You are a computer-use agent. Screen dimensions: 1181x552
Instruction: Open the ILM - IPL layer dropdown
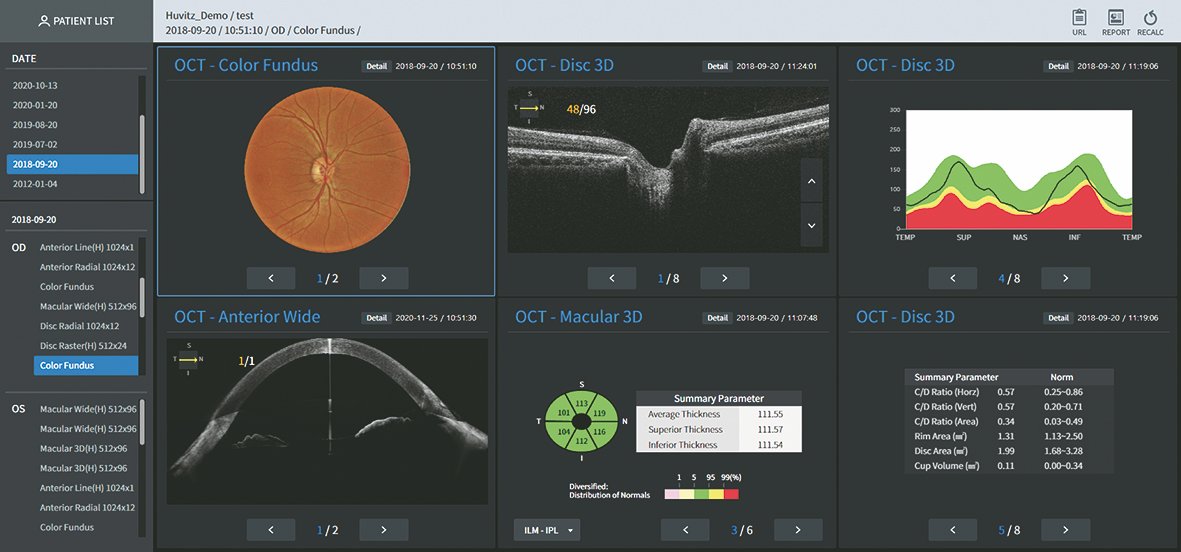[x=546, y=530]
